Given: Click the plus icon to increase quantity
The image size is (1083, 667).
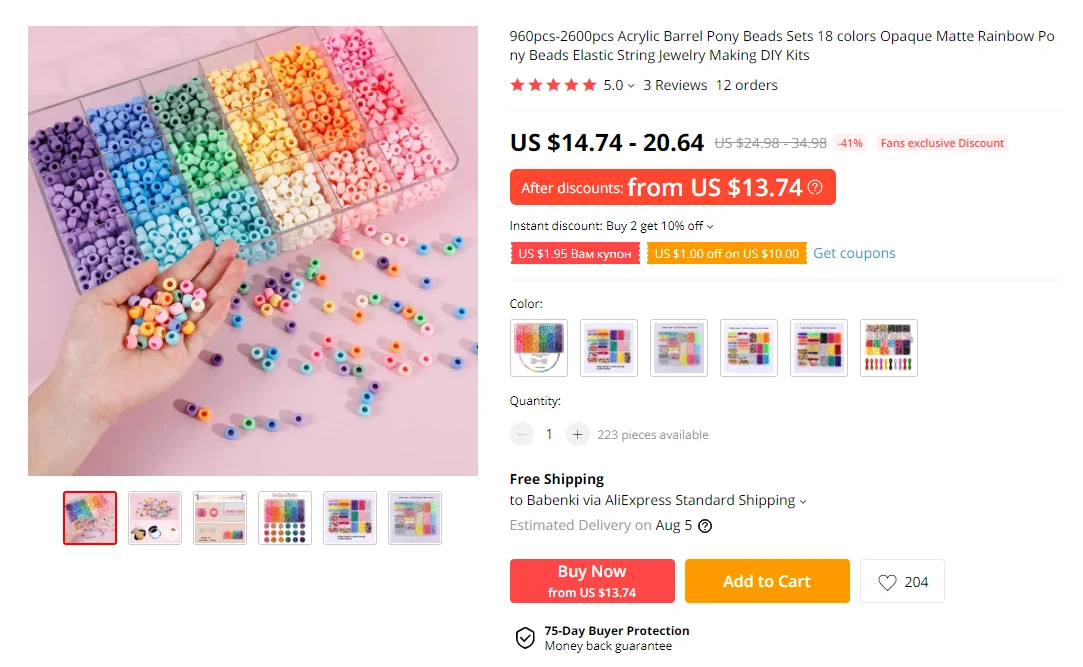Looking at the screenshot, I should pyautogui.click(x=577, y=434).
